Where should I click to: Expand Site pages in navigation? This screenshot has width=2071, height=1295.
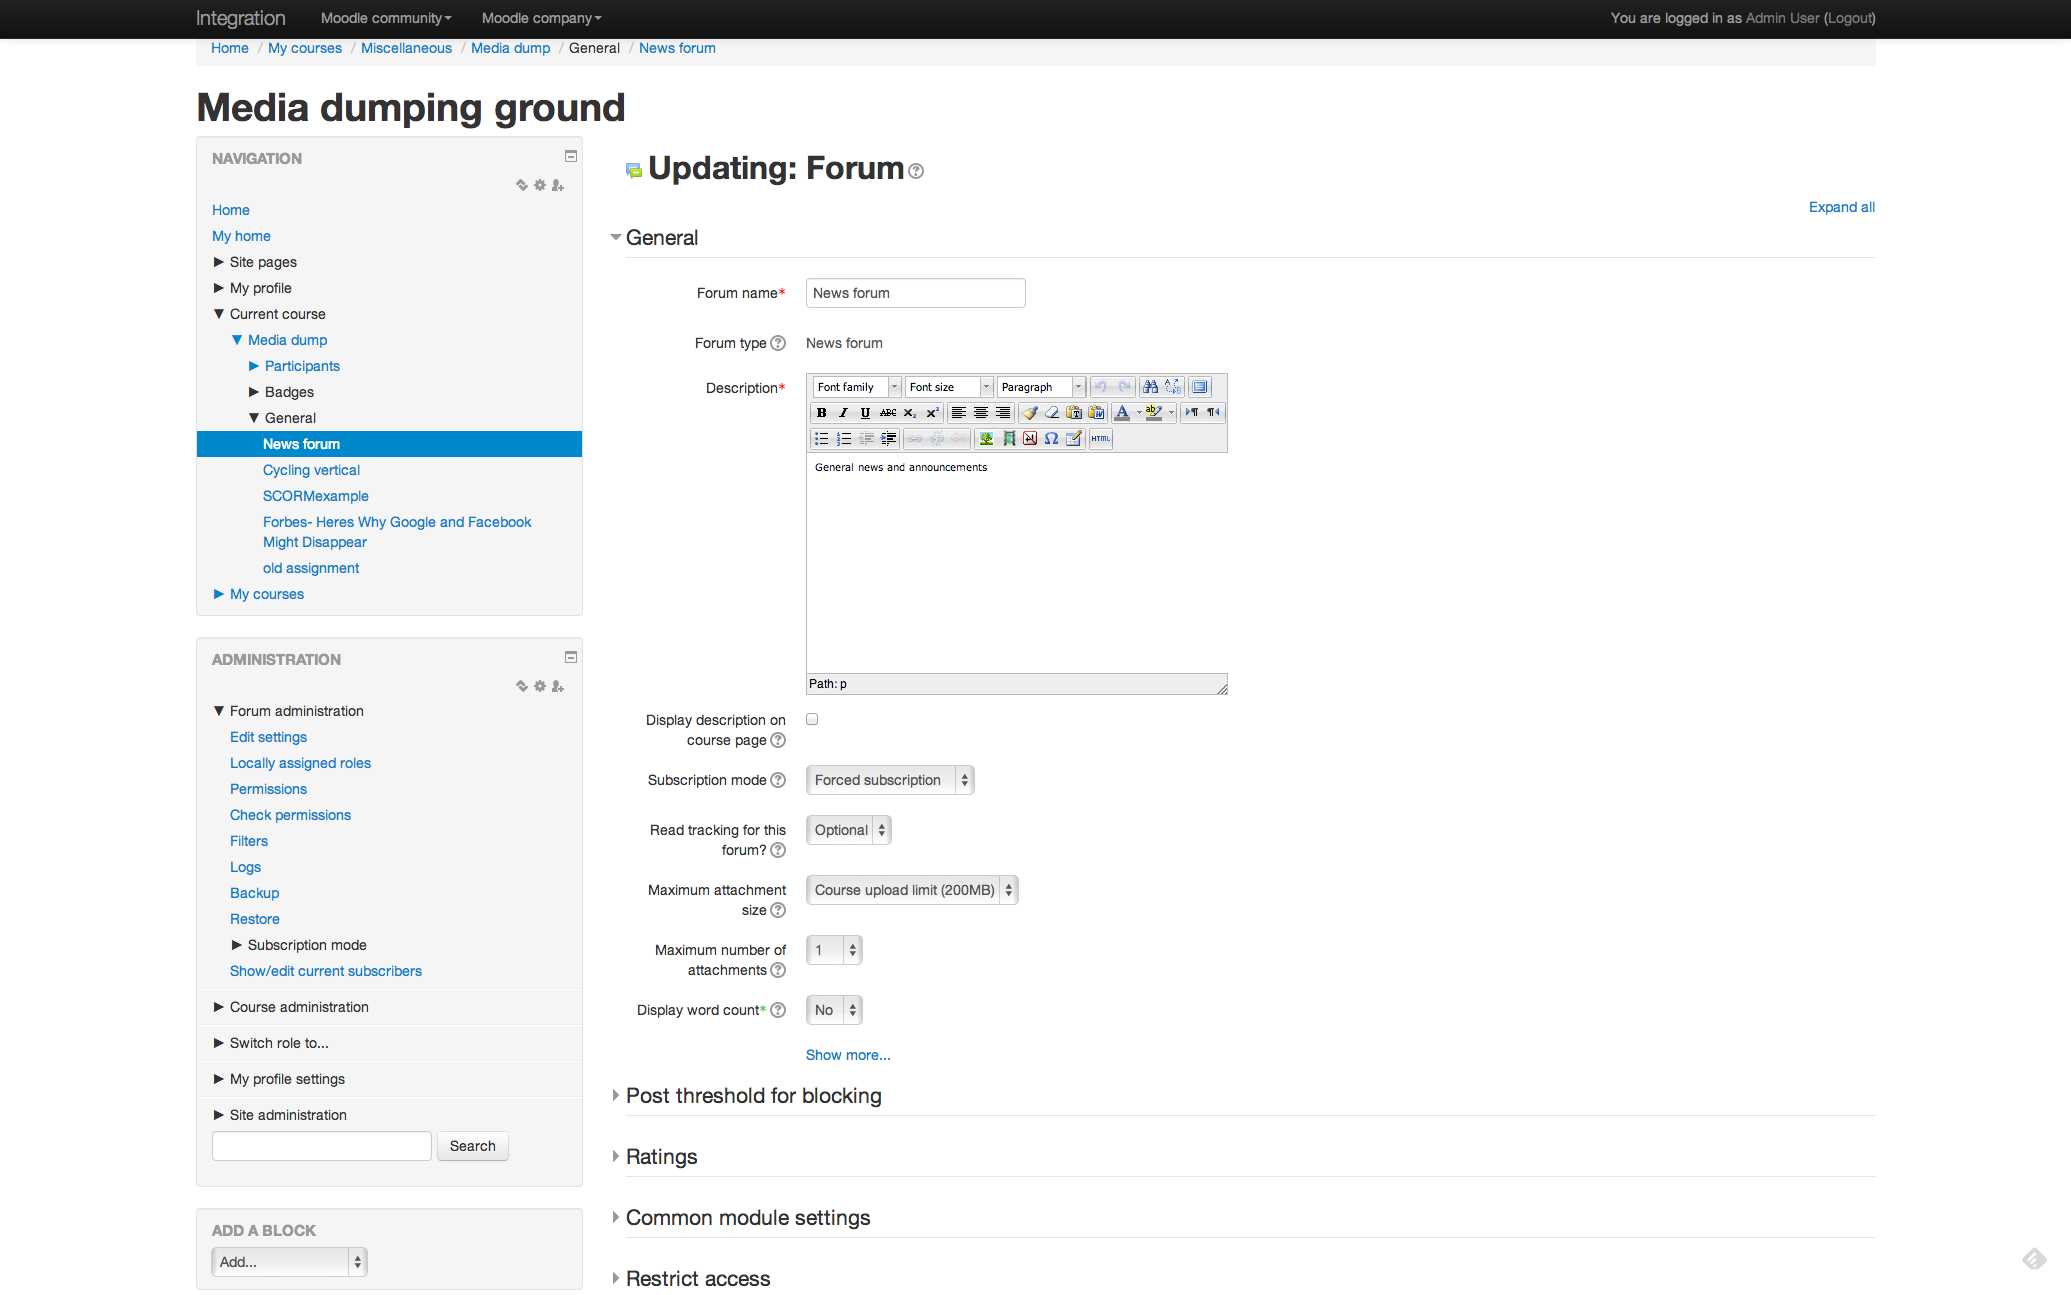(x=218, y=262)
